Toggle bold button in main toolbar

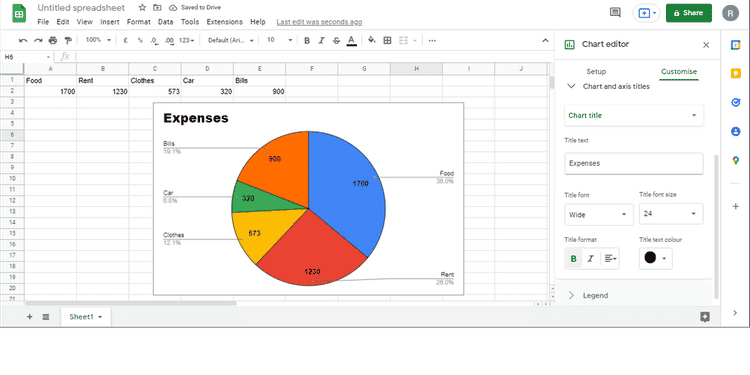(307, 41)
